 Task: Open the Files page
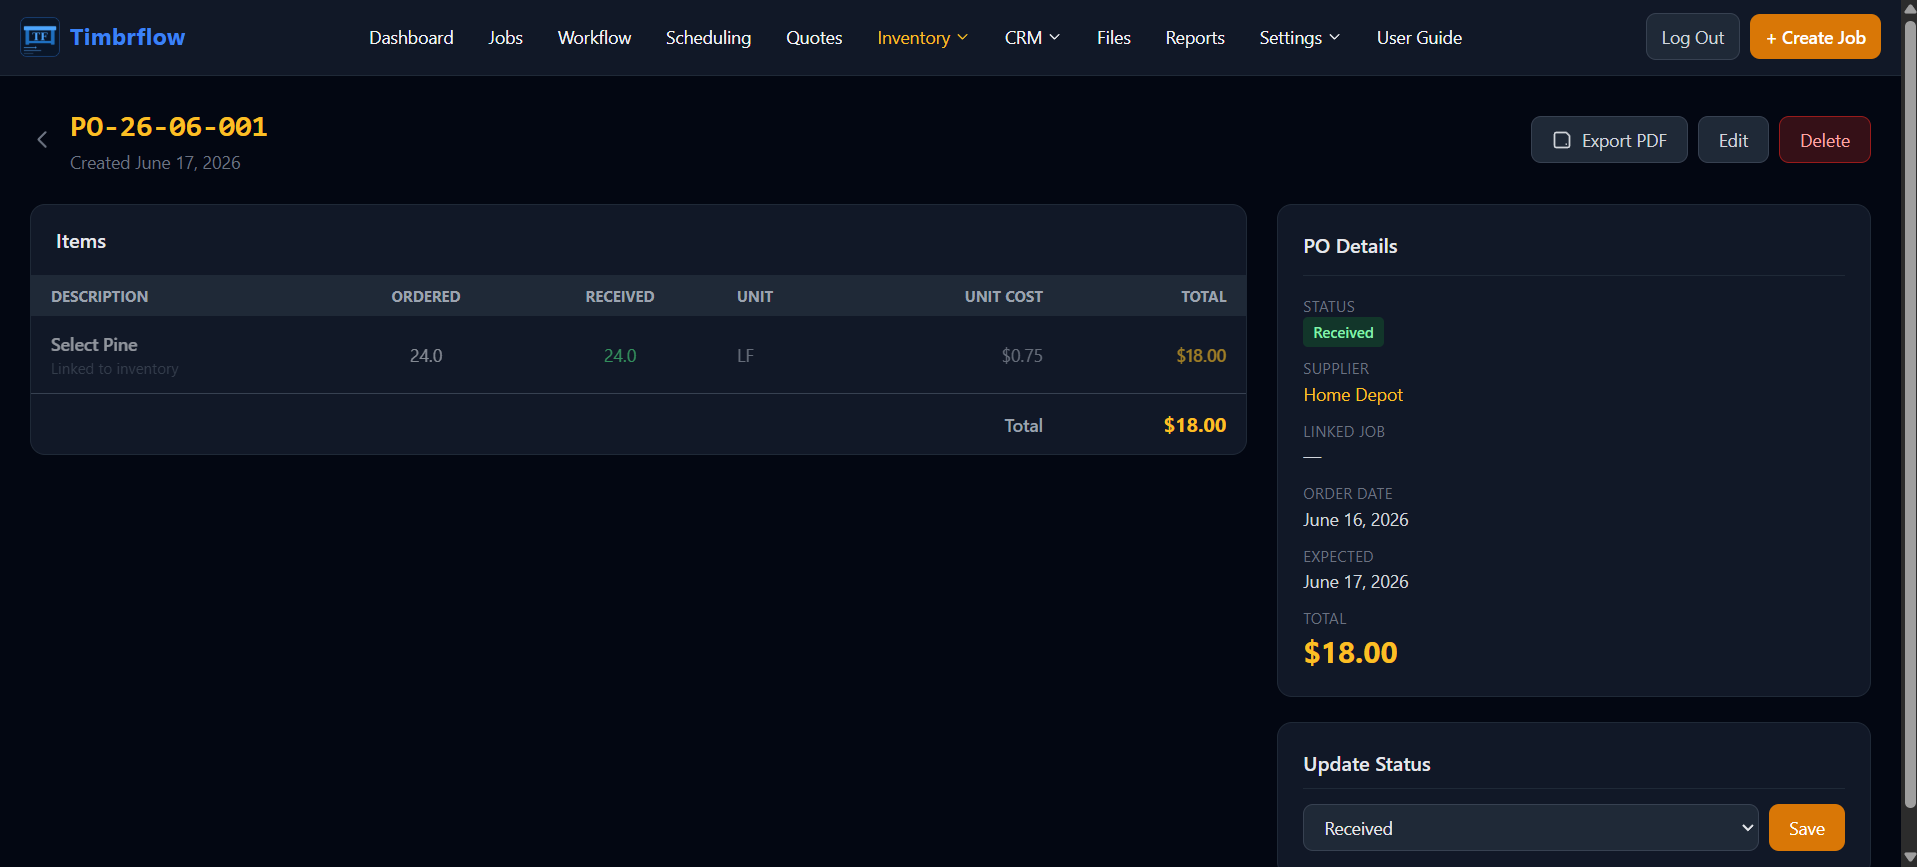1113,38
